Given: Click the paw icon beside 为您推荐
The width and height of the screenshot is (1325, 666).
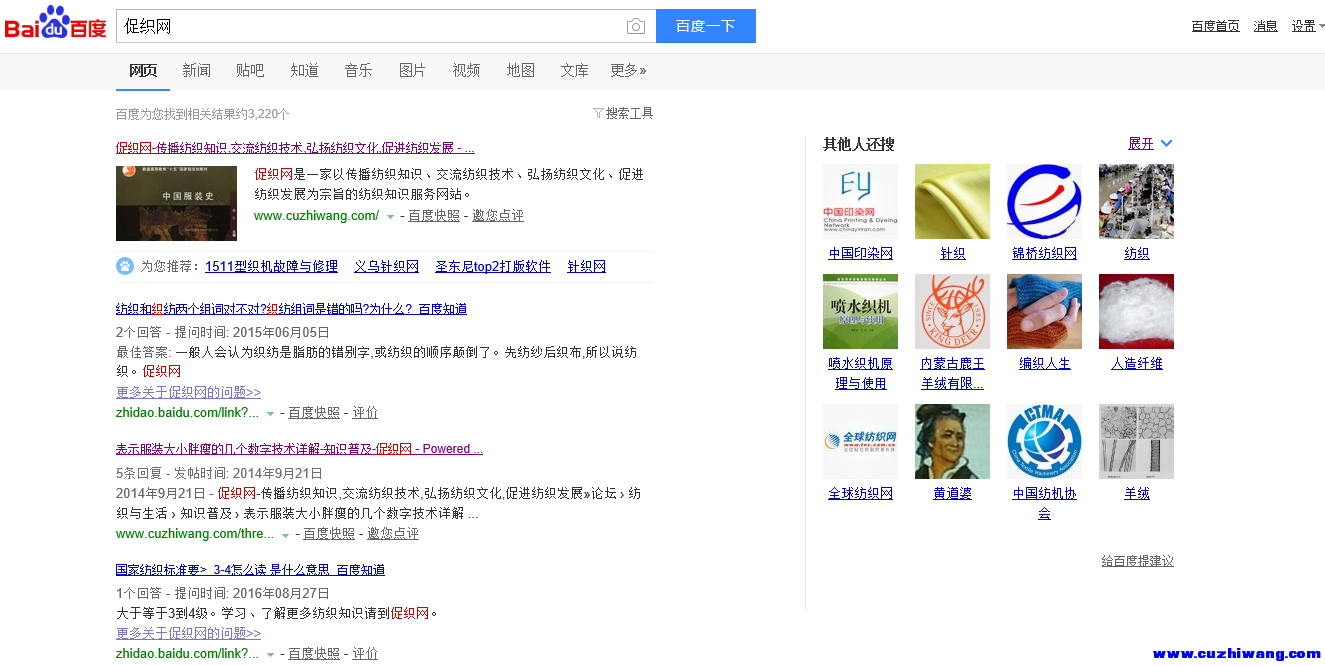Looking at the screenshot, I should (x=125, y=266).
